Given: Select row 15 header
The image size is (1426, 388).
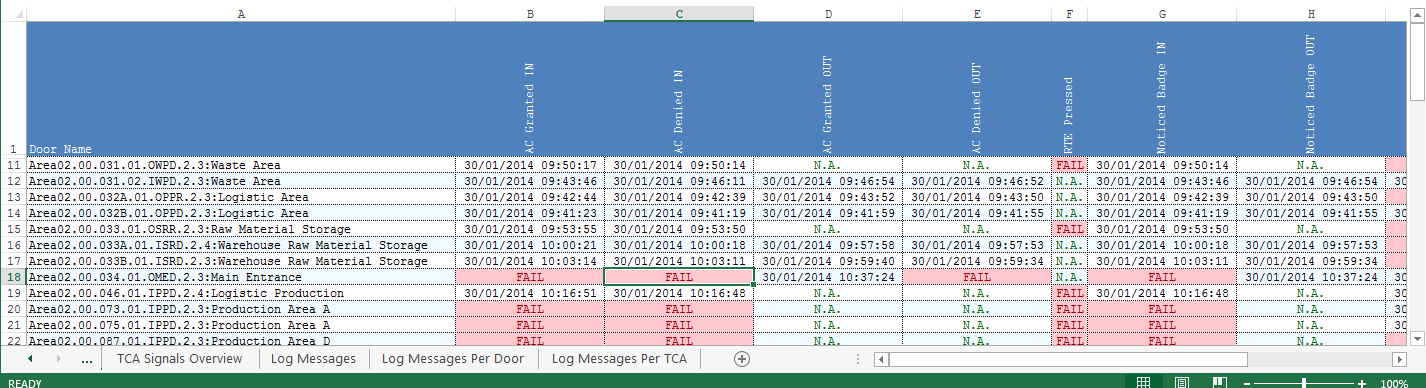Looking at the screenshot, I should tap(13, 229).
